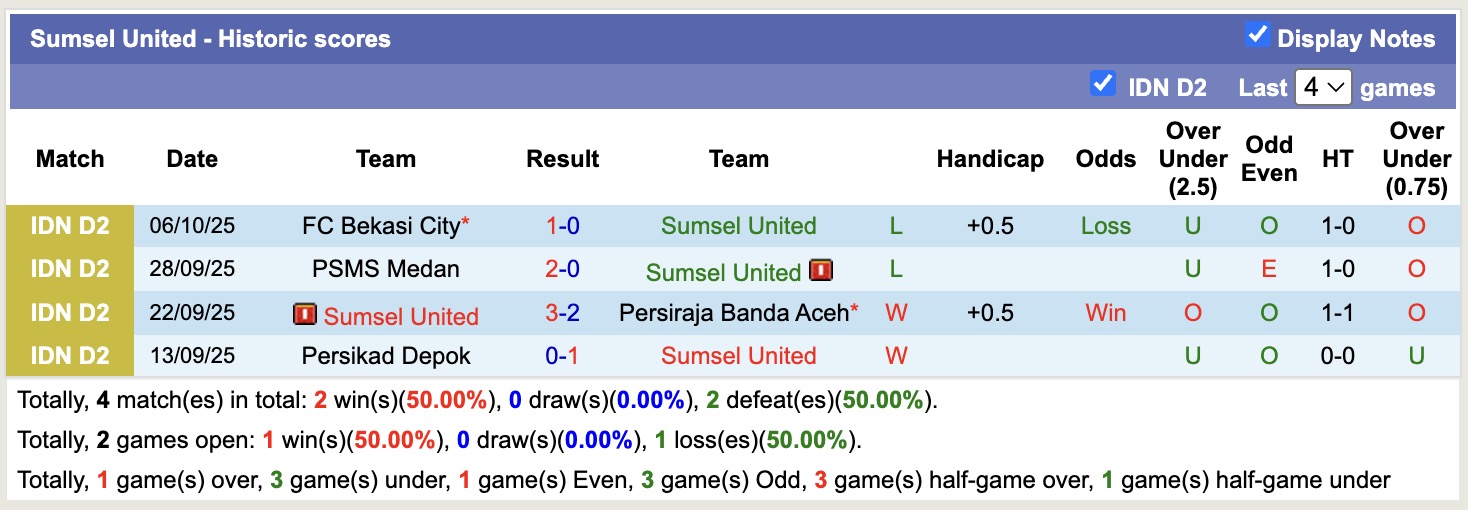Click the Odd Even column header
This screenshot has width=1468, height=510.
pyautogui.click(x=1269, y=159)
